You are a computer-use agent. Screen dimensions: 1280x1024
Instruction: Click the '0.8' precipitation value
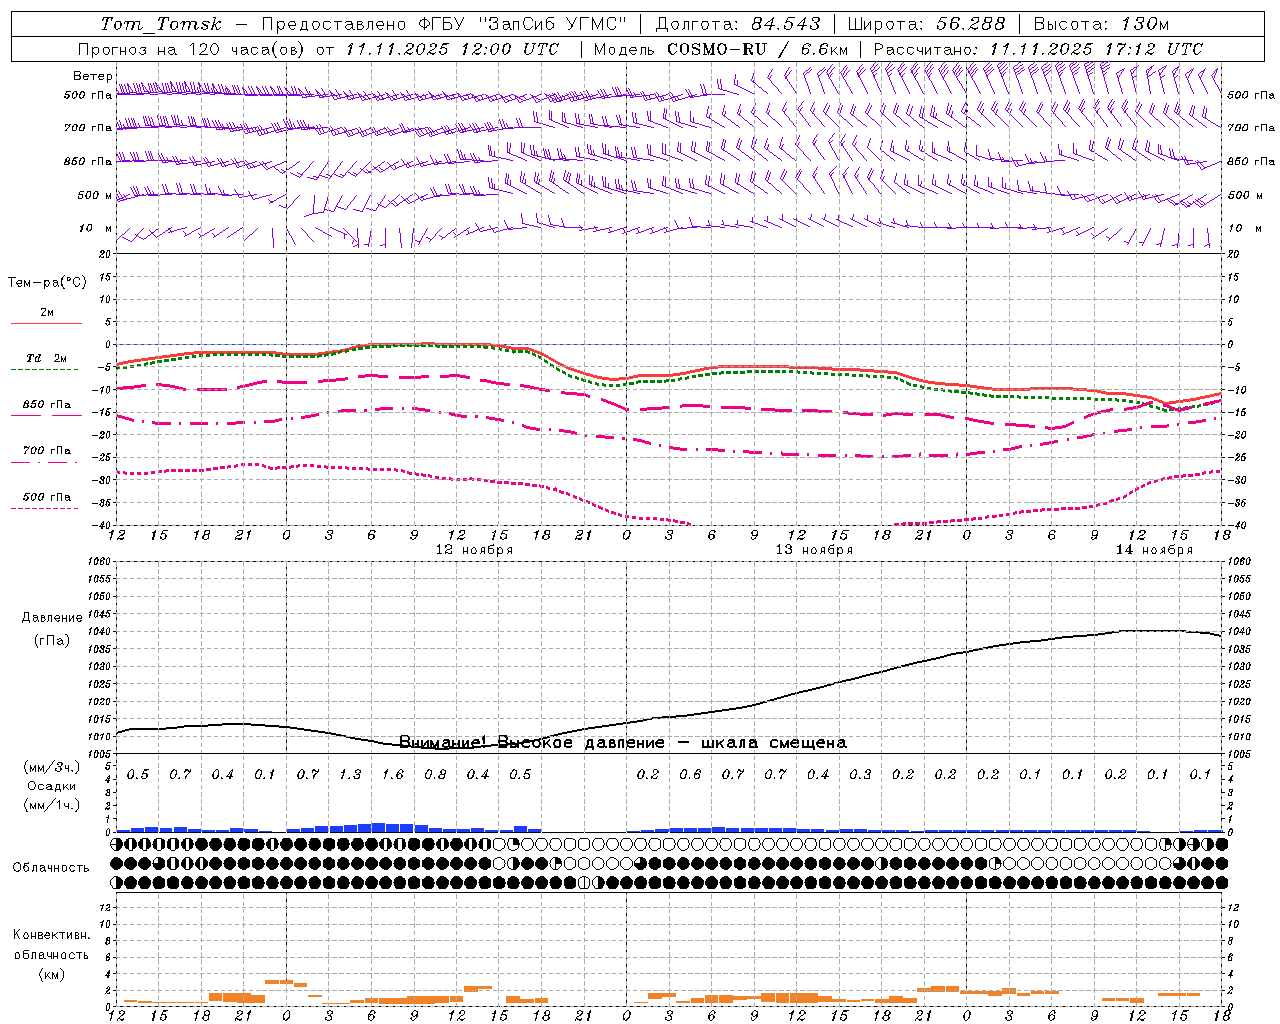(x=435, y=775)
